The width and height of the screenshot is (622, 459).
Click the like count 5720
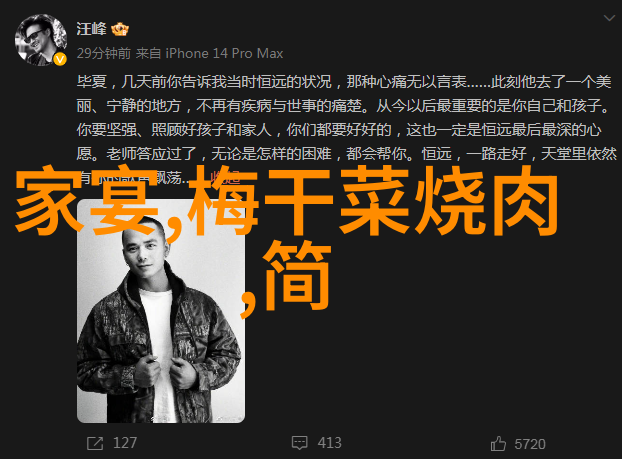click(530, 444)
